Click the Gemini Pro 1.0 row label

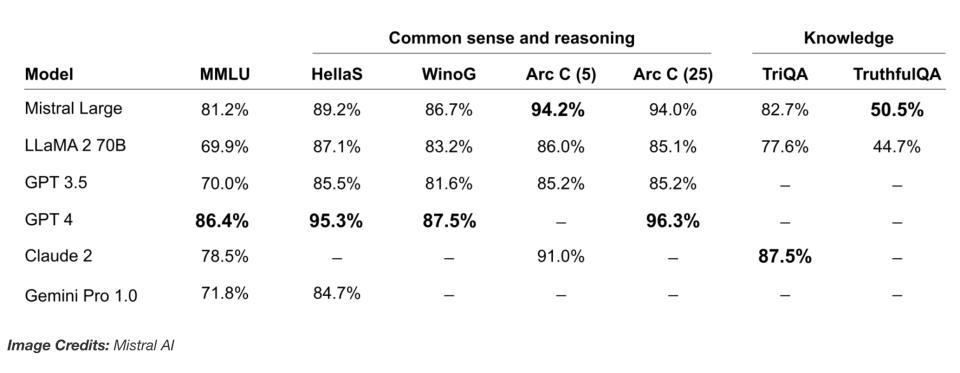pos(81,296)
